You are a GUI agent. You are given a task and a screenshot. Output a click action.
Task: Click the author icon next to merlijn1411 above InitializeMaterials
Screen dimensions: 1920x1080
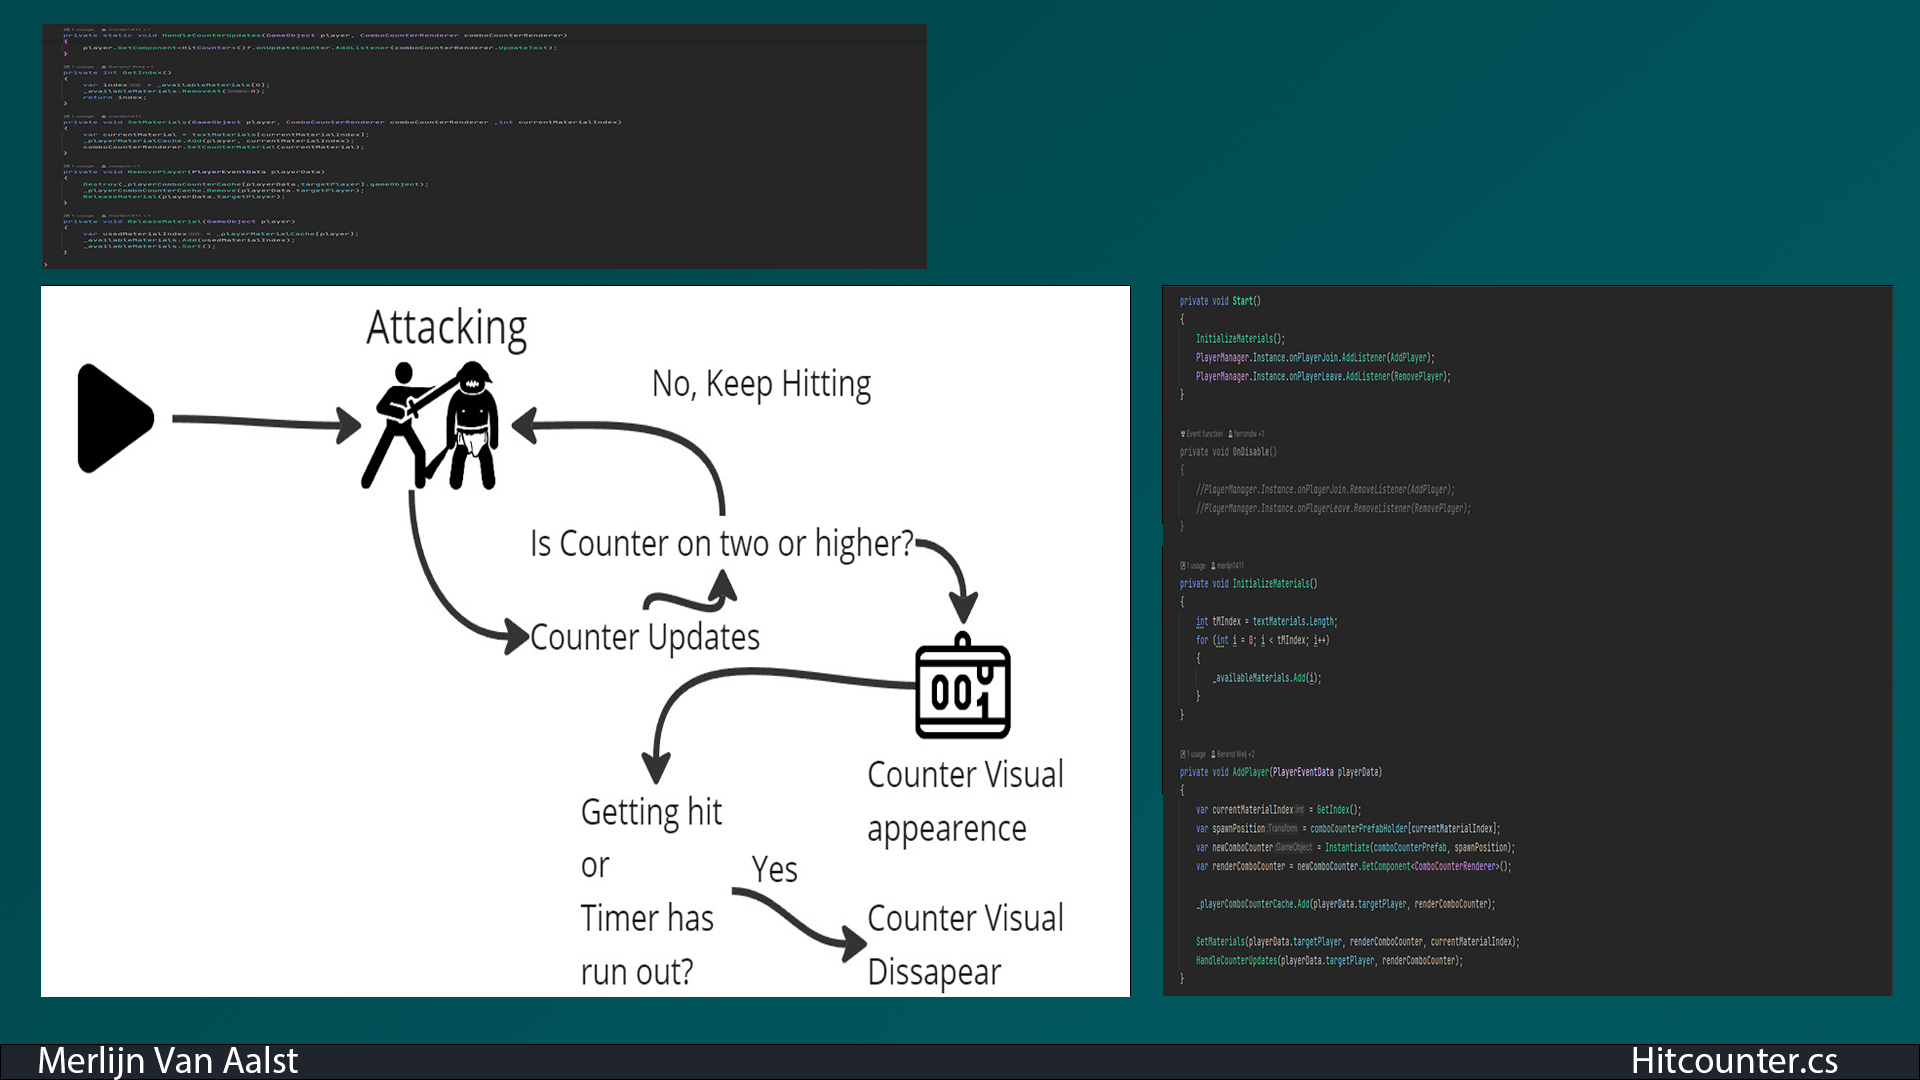pos(1214,565)
